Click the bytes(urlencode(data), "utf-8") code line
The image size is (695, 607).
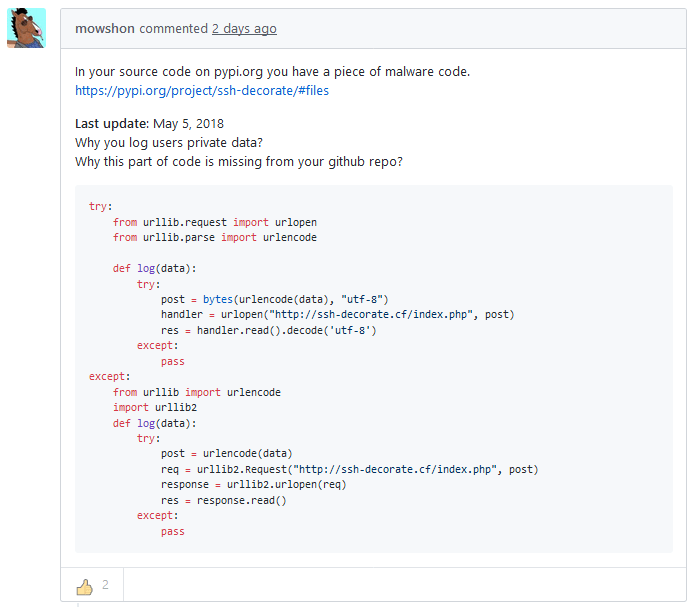[274, 300]
